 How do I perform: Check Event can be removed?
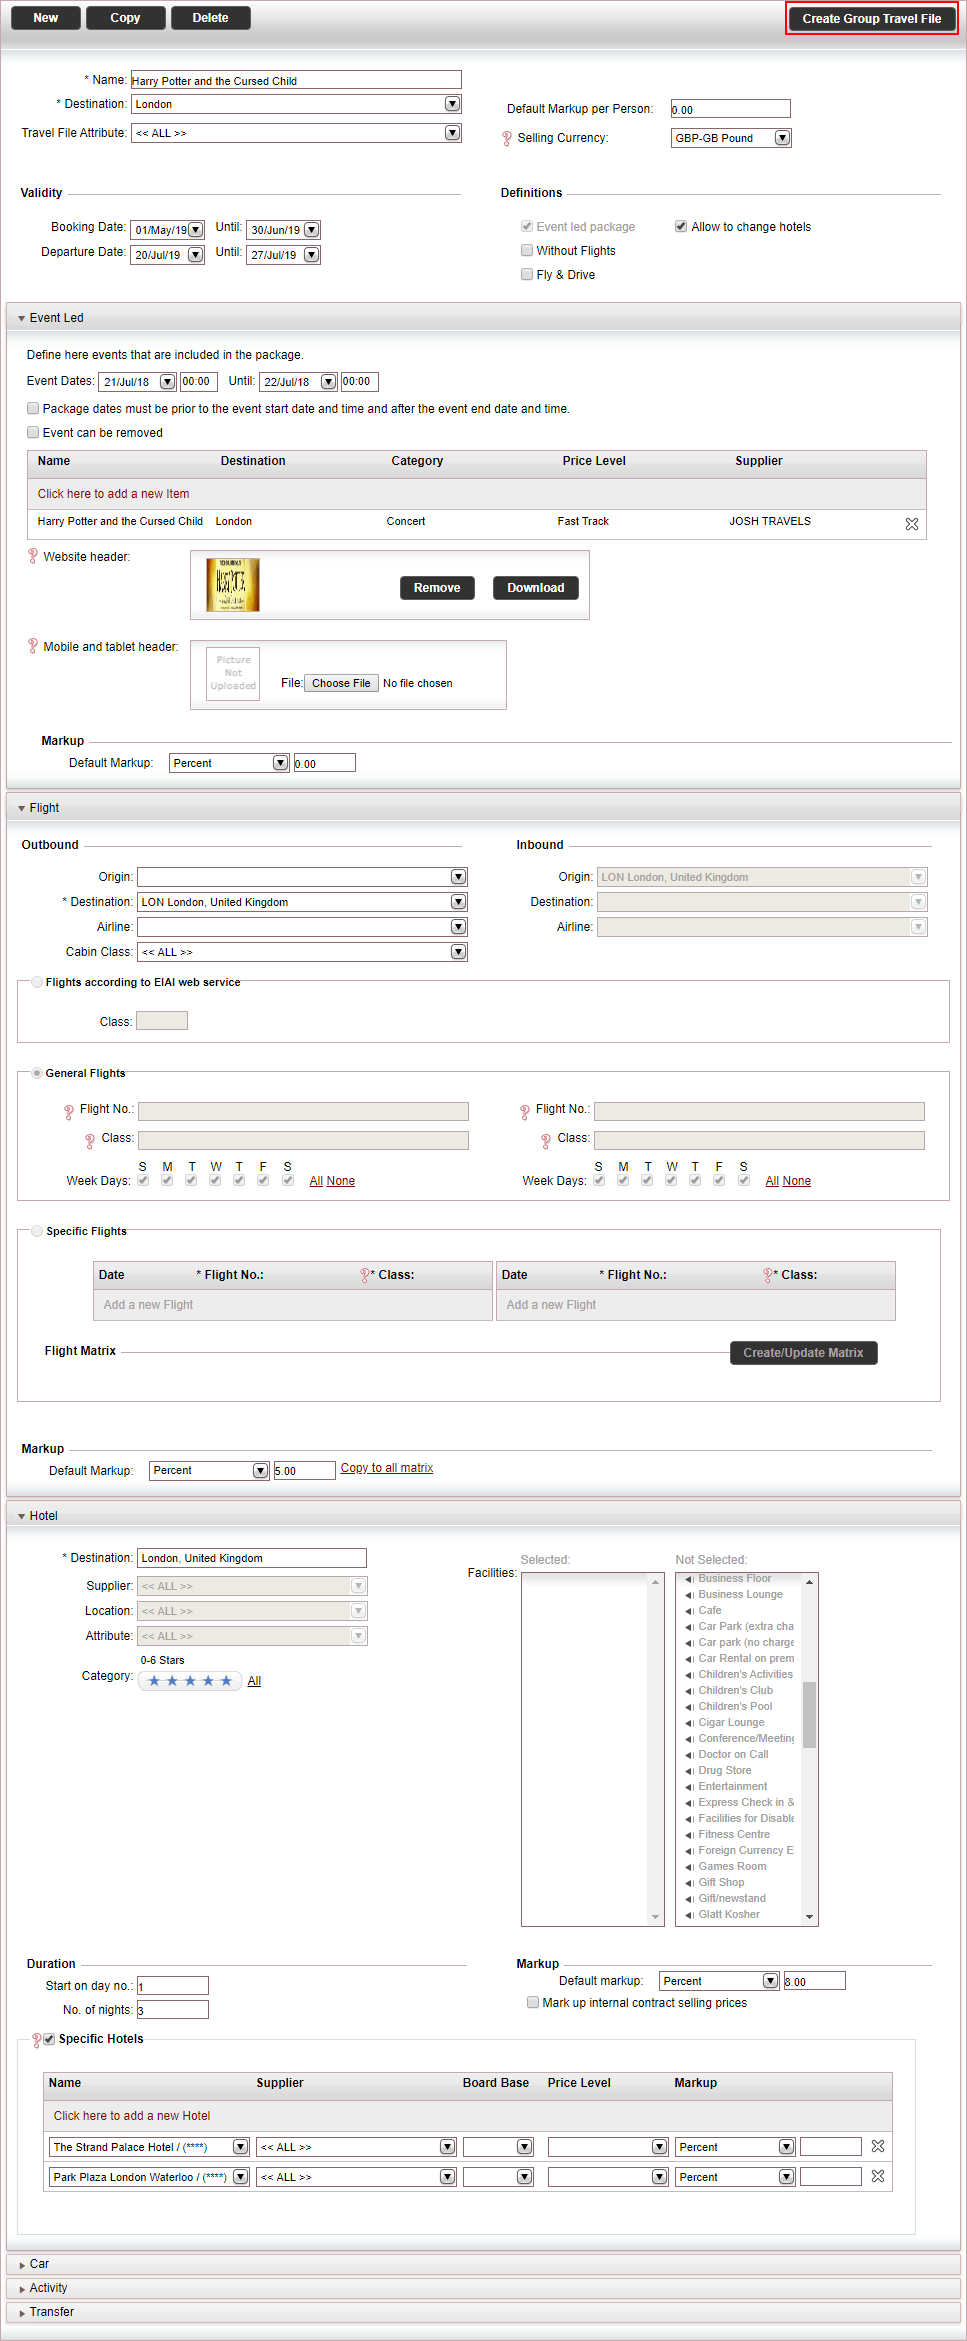pyautogui.click(x=33, y=432)
